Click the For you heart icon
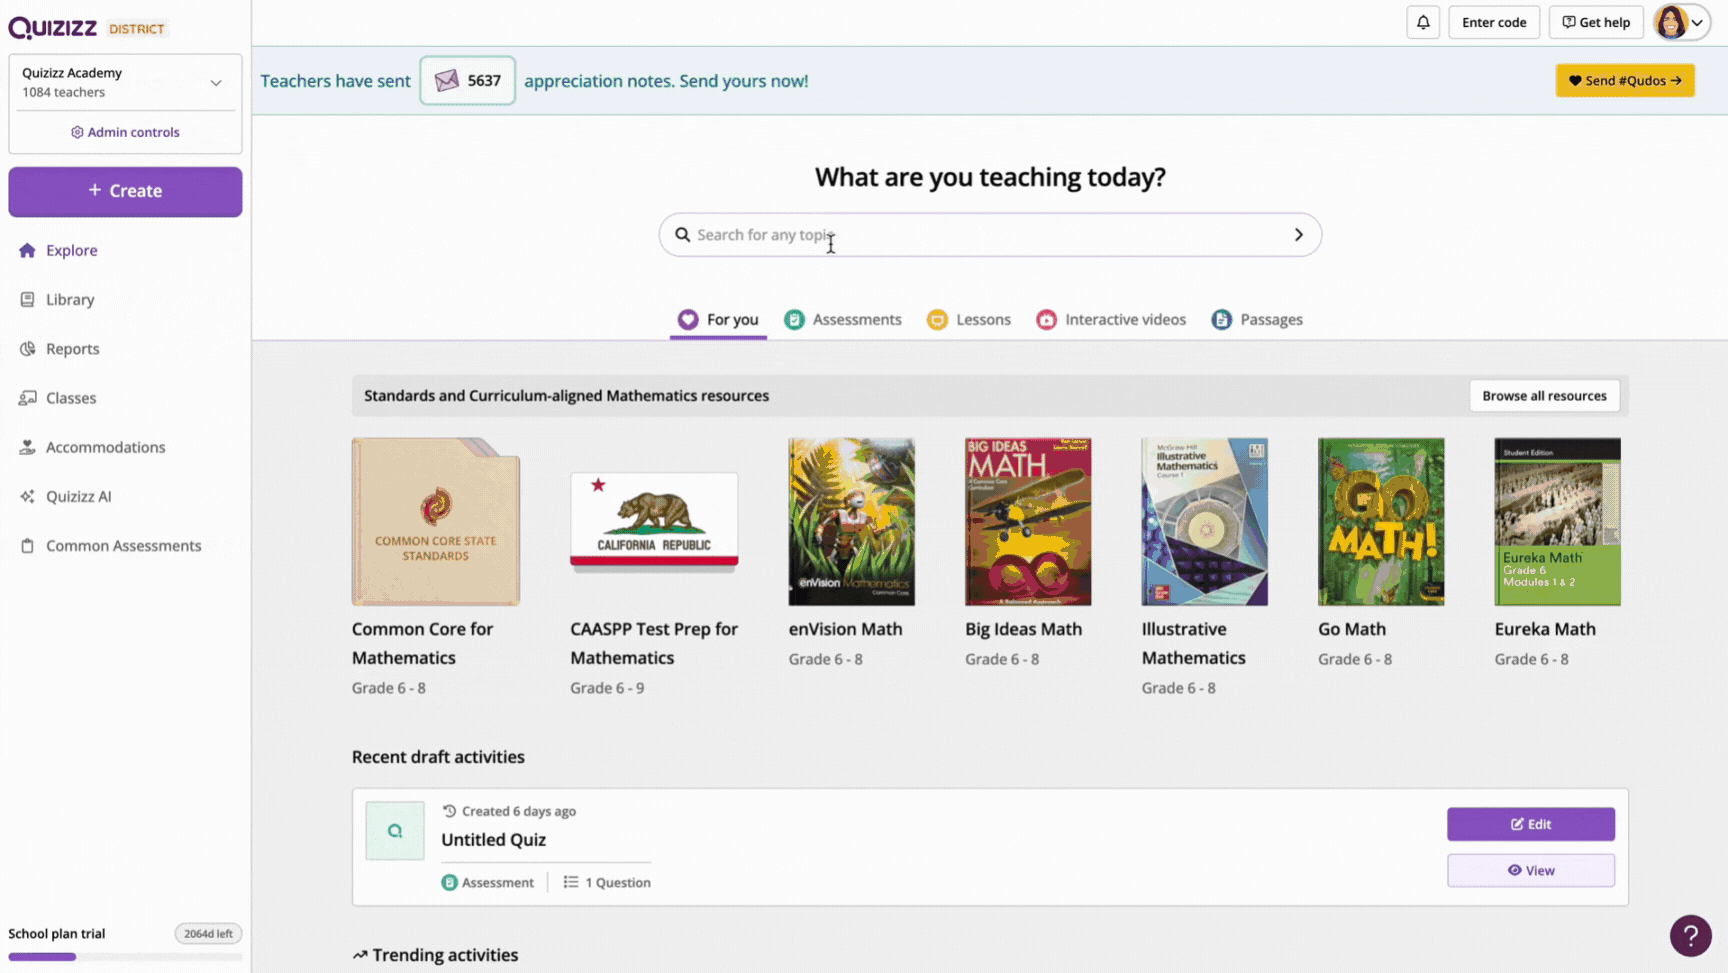This screenshot has width=1728, height=973. 688,319
